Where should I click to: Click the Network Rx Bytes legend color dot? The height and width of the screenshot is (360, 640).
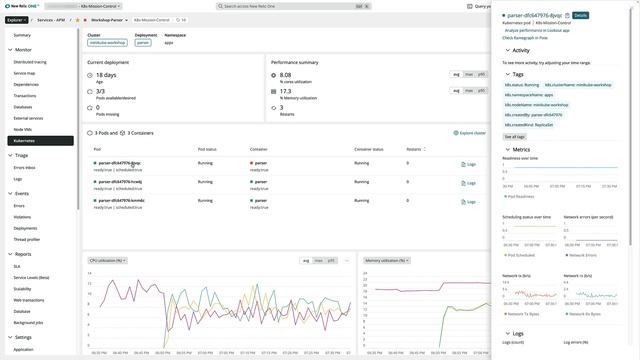click(x=567, y=314)
